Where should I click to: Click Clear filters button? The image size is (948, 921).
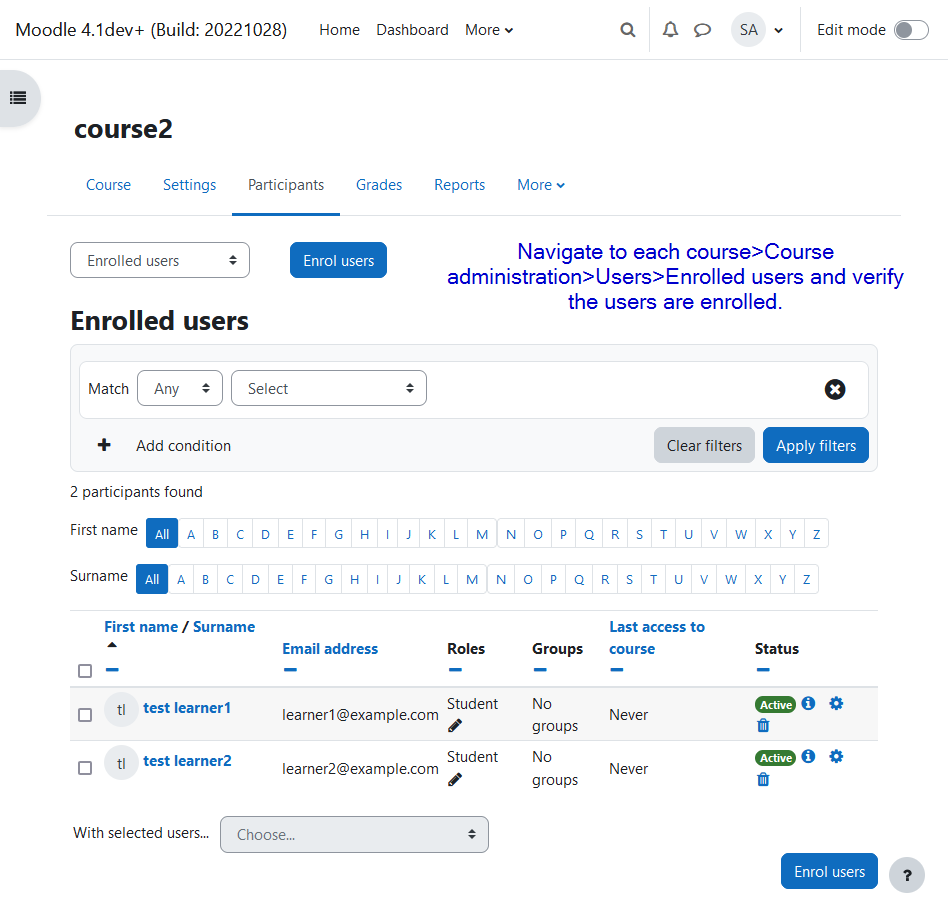pos(704,445)
